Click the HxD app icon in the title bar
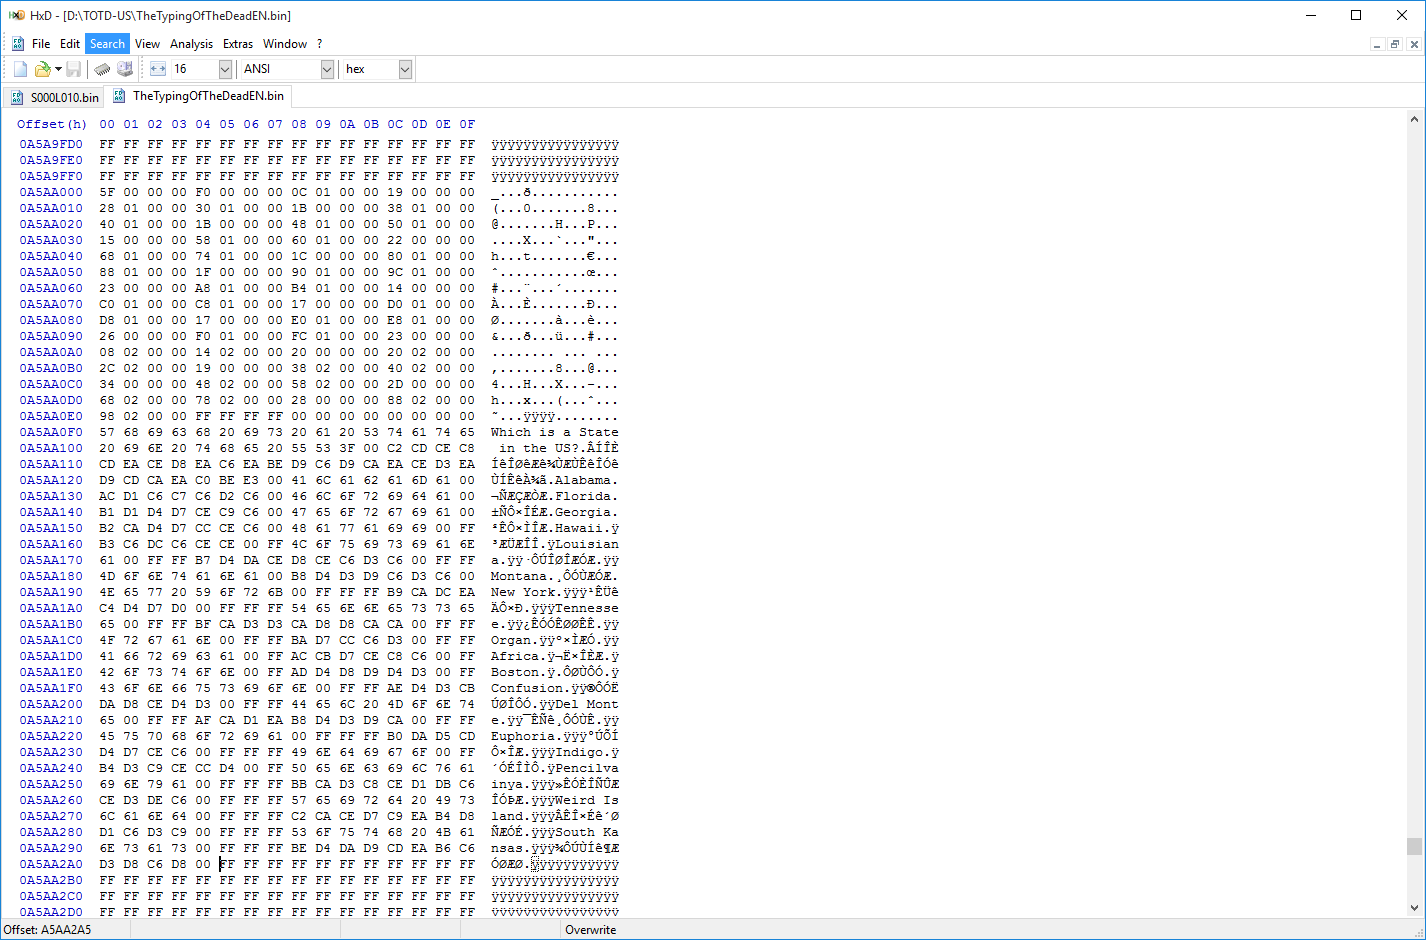 pyautogui.click(x=16, y=15)
